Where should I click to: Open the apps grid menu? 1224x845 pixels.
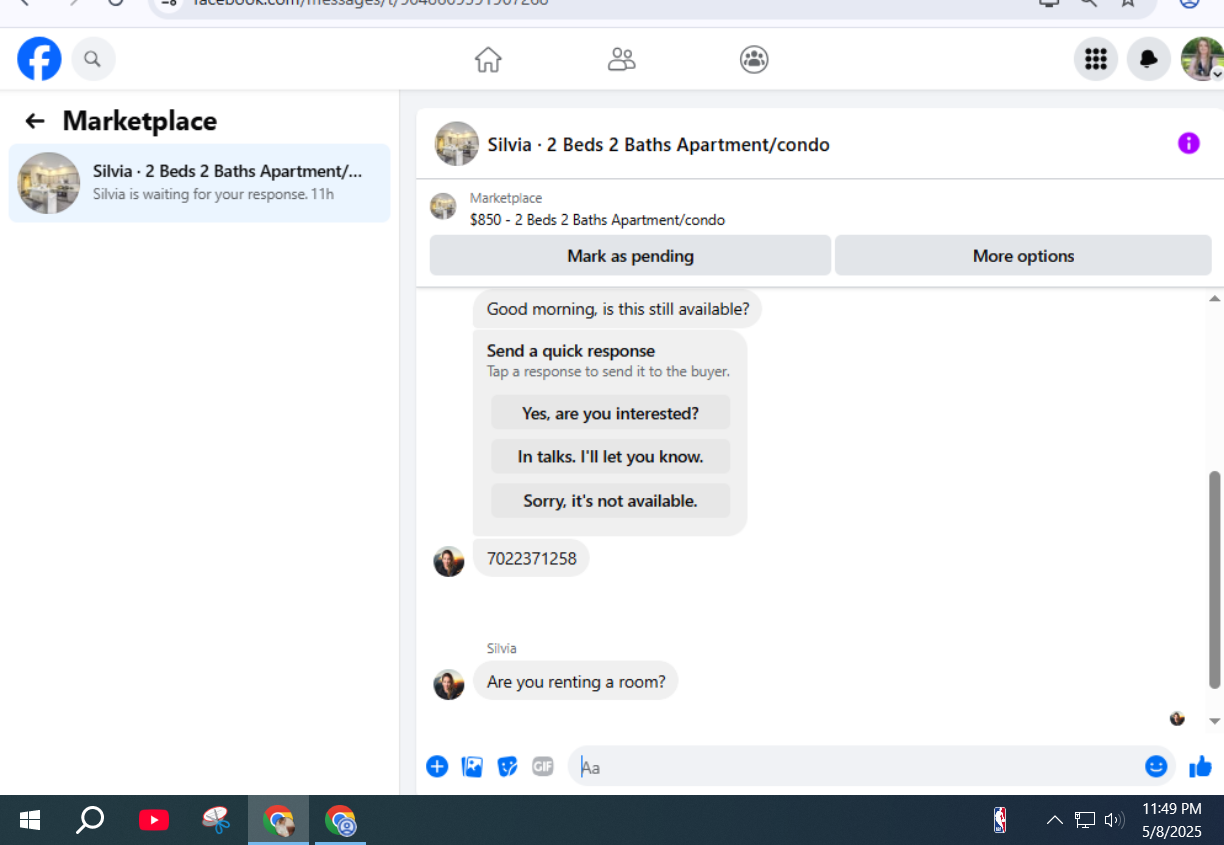[x=1096, y=60]
